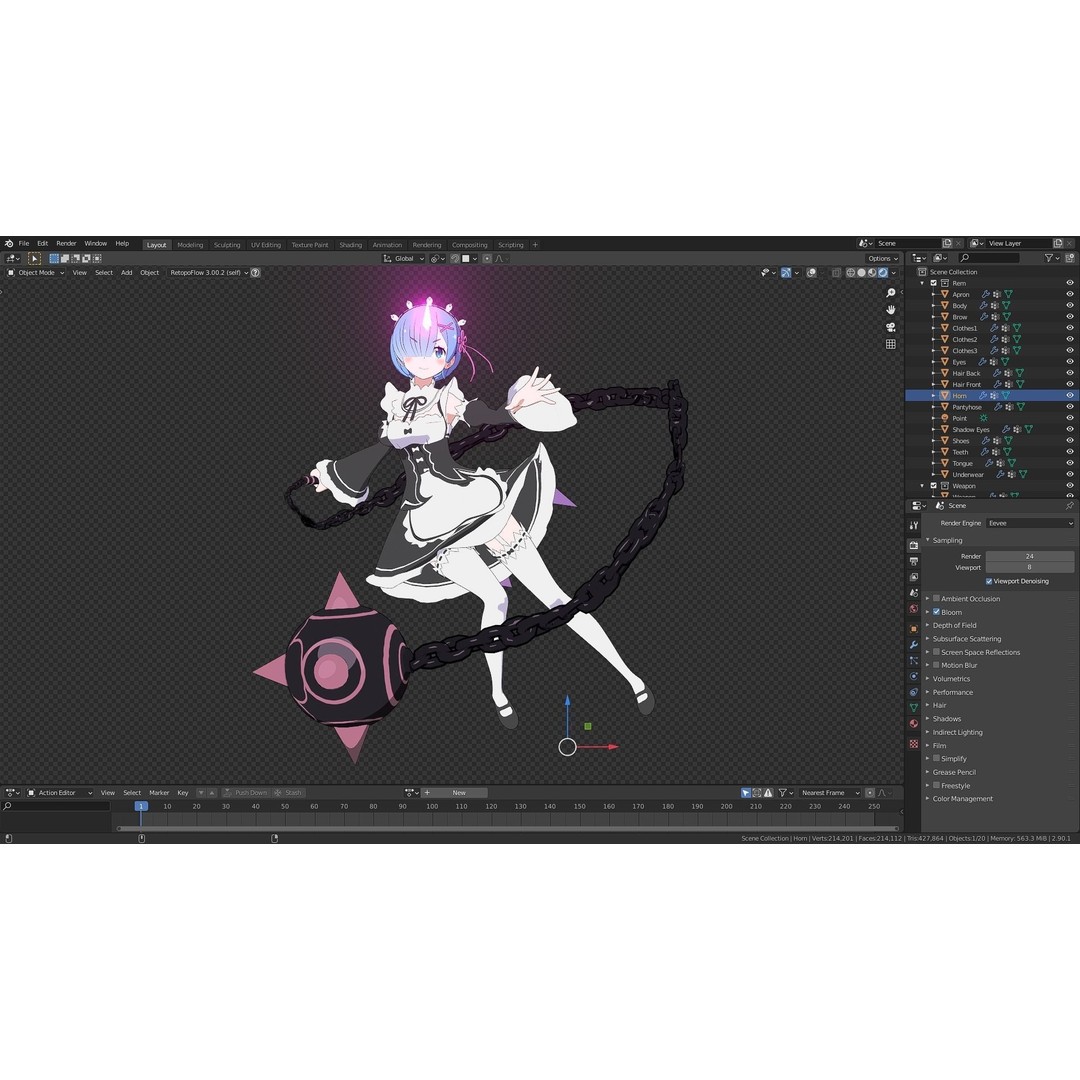Open the viewport Add menu
The height and width of the screenshot is (1080, 1080).
(x=127, y=273)
